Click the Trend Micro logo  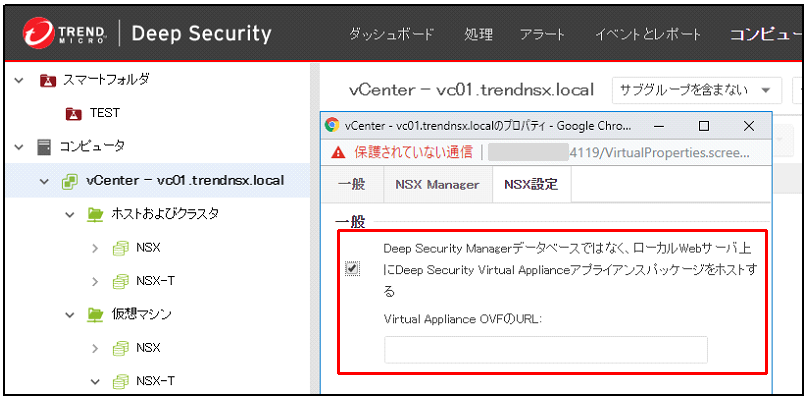tap(65, 33)
